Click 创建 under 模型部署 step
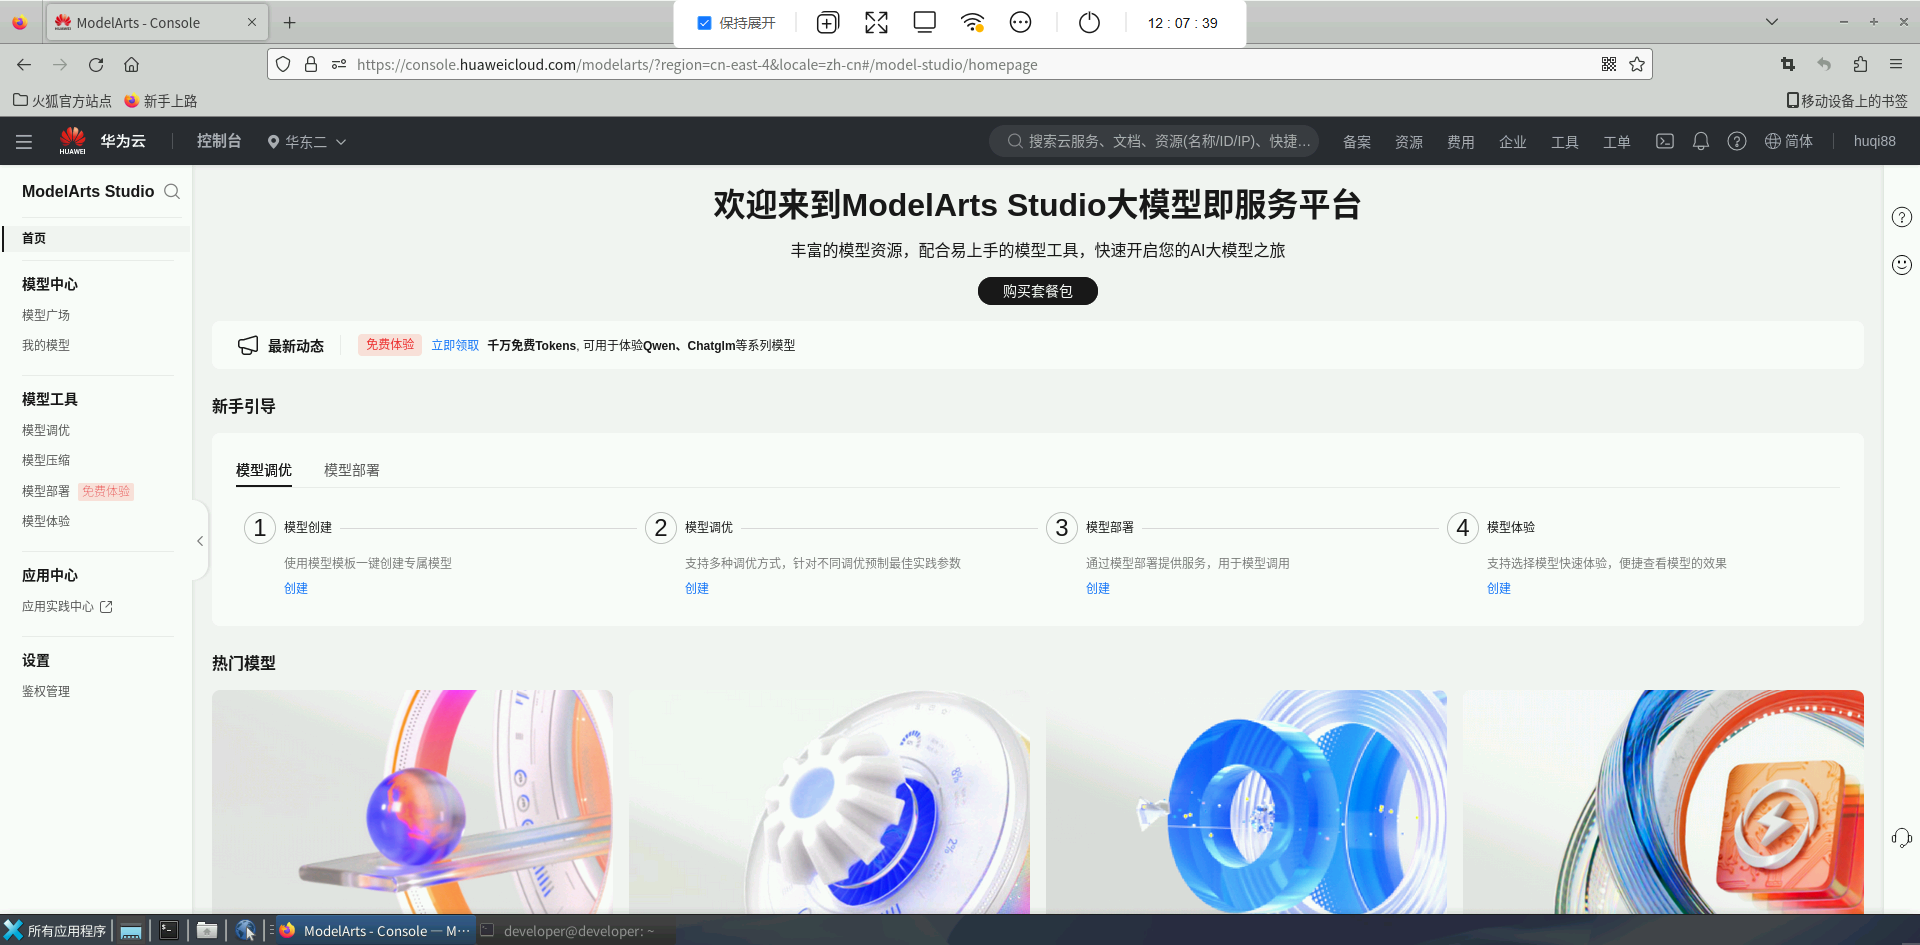Viewport: 1920px width, 945px height. click(x=1098, y=588)
